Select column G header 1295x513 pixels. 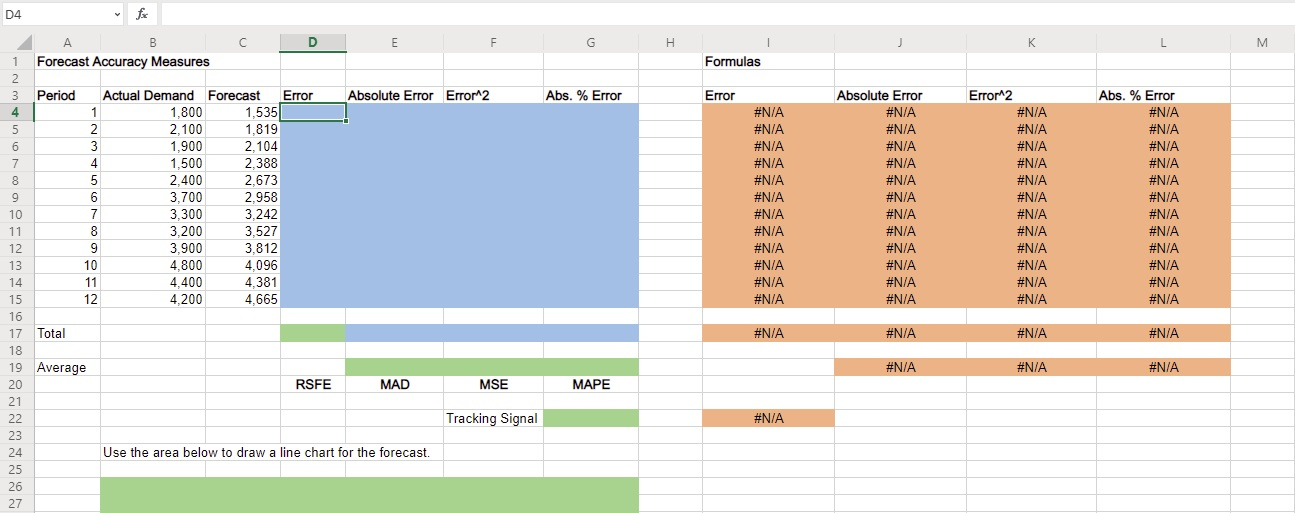(x=591, y=43)
